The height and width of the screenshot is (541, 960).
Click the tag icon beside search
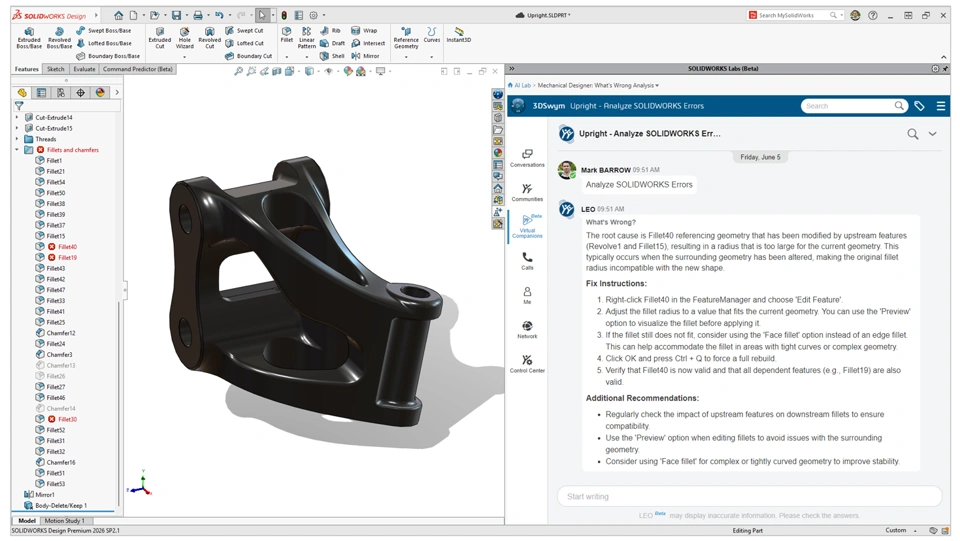[x=919, y=106]
